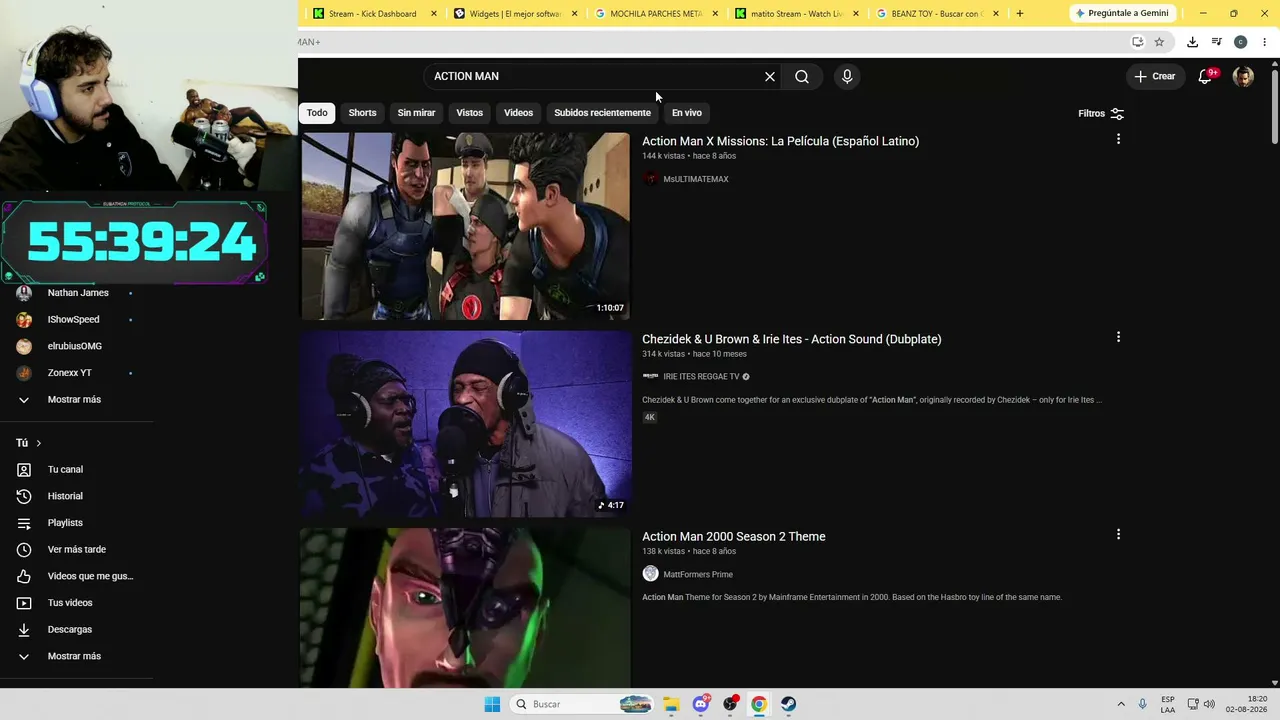Expand the Tú section chevron
Viewport: 1280px width, 720px height.
pos(39,443)
